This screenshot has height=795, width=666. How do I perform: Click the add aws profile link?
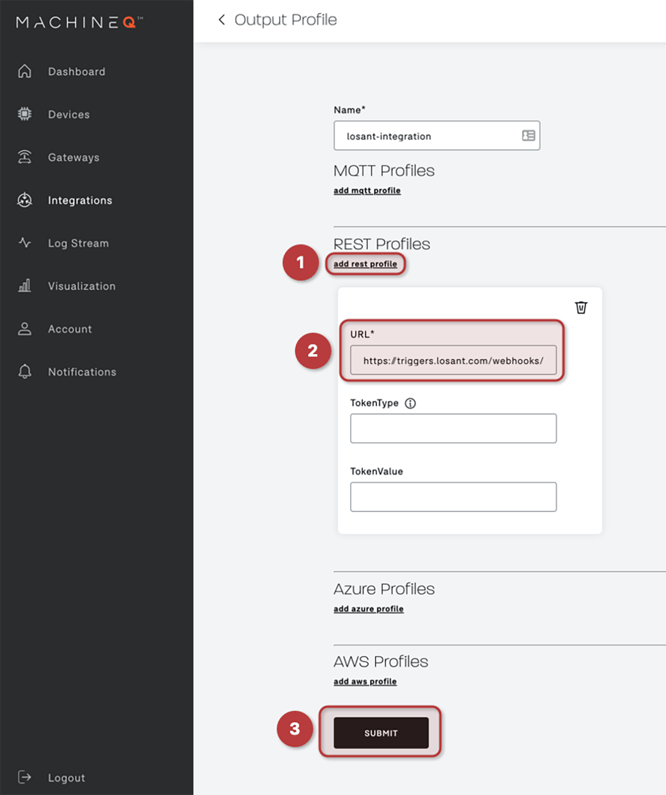364,682
